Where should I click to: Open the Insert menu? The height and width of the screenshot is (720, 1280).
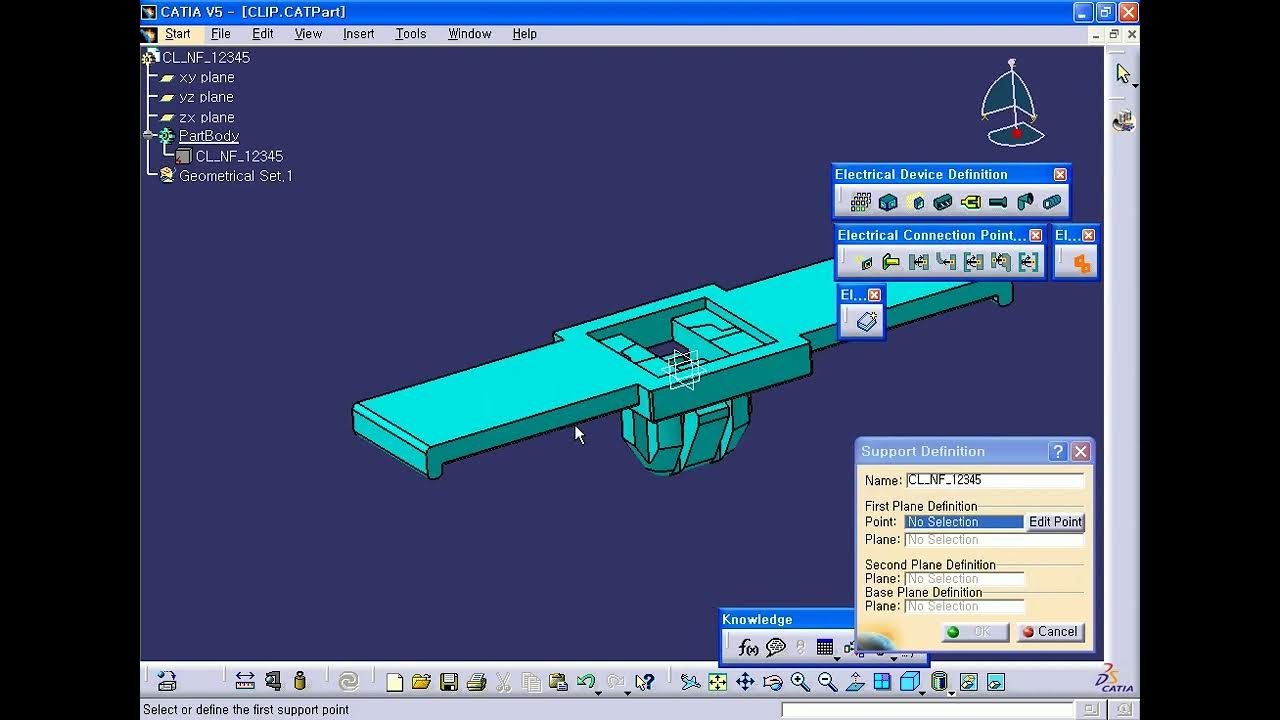pos(358,33)
